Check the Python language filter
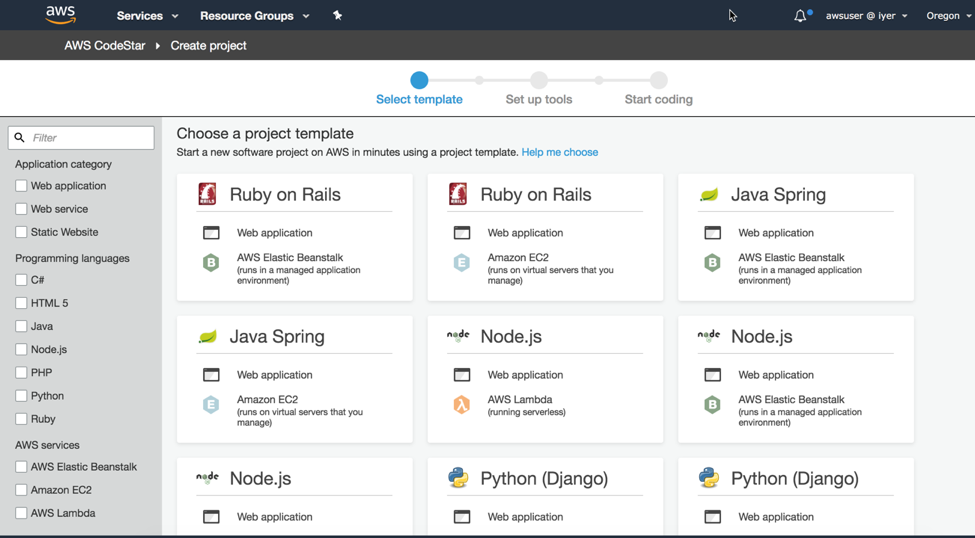This screenshot has width=975, height=538. click(21, 396)
